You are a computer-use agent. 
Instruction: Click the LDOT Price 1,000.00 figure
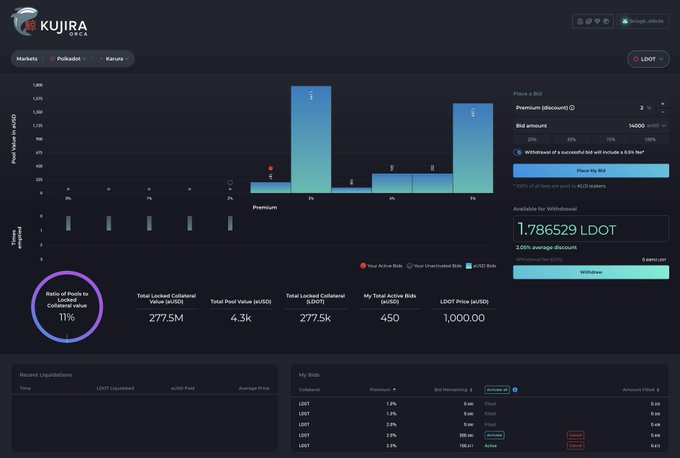point(464,318)
